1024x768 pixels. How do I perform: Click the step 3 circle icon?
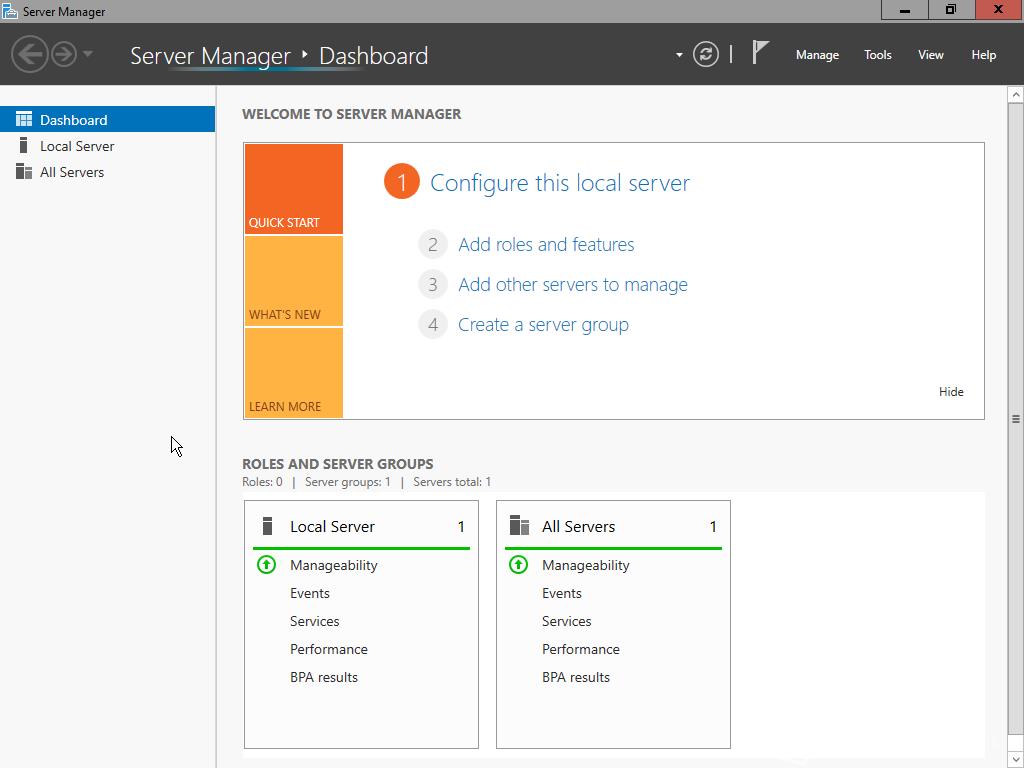click(x=432, y=285)
